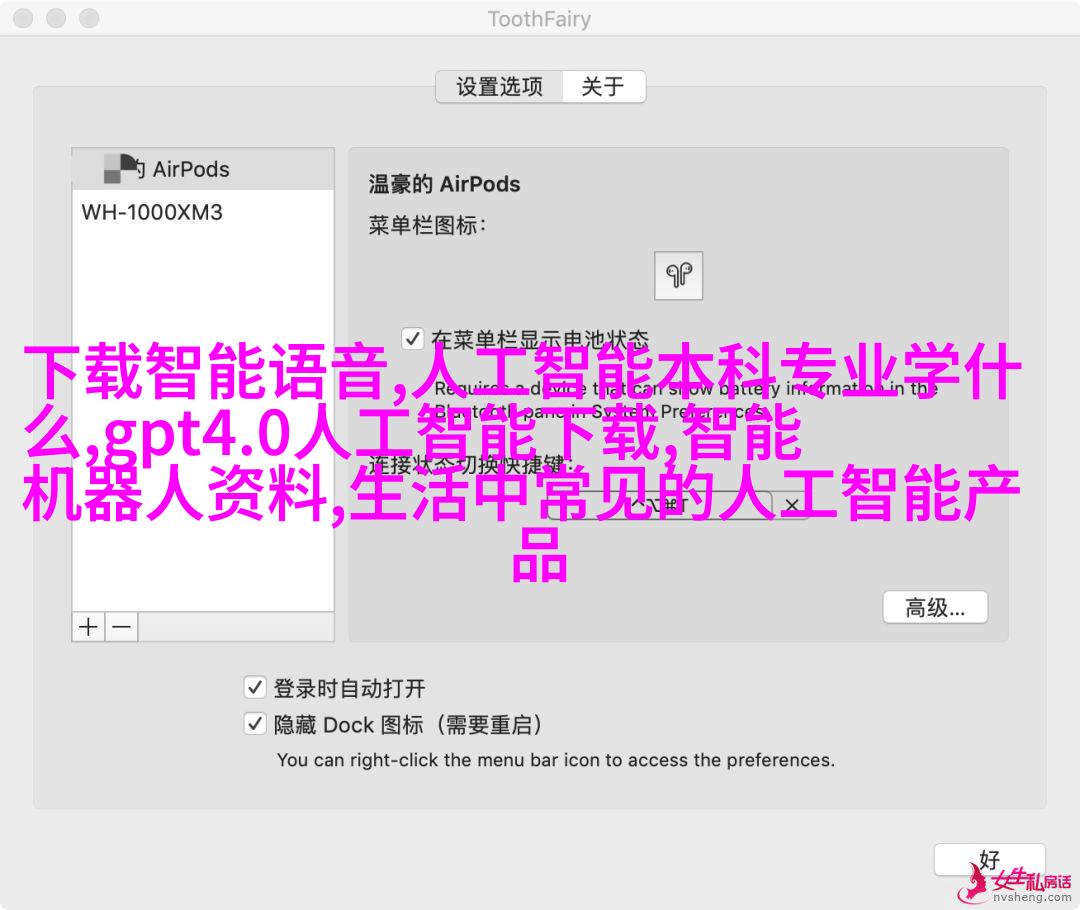The height and width of the screenshot is (910, 1080).
Task: Clear the hotkey with the × button
Action: tap(792, 506)
